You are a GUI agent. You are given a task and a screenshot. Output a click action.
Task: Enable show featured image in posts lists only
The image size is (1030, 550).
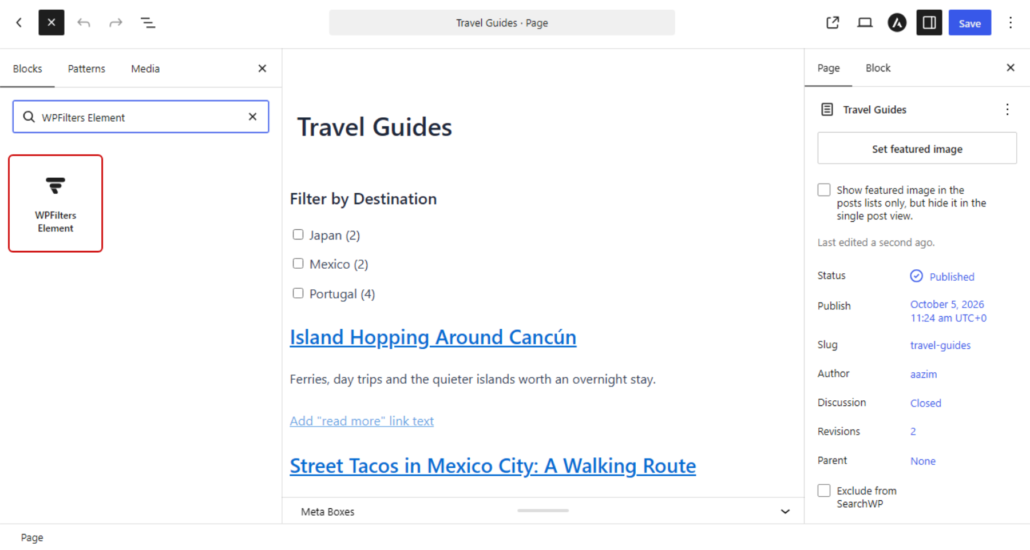(x=824, y=190)
